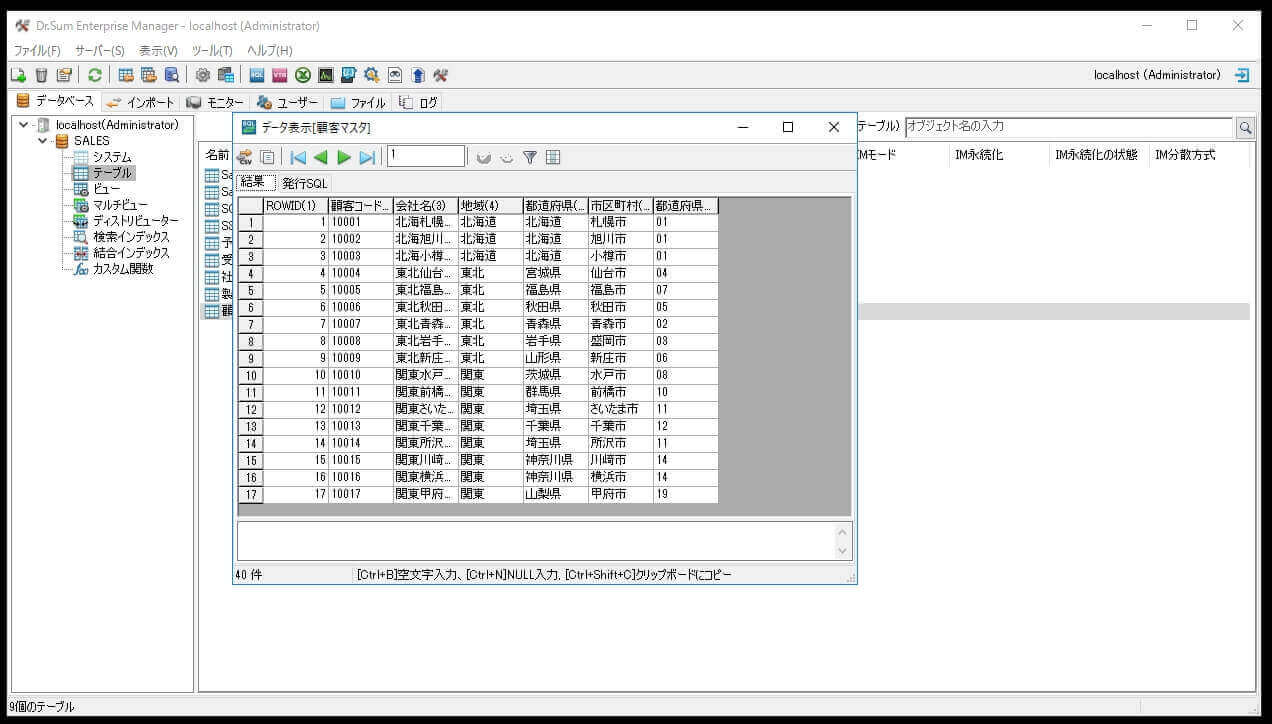This screenshot has height=724, width=1272.
Task: Click the search magnifier next to object name field
Action: coord(1245,127)
